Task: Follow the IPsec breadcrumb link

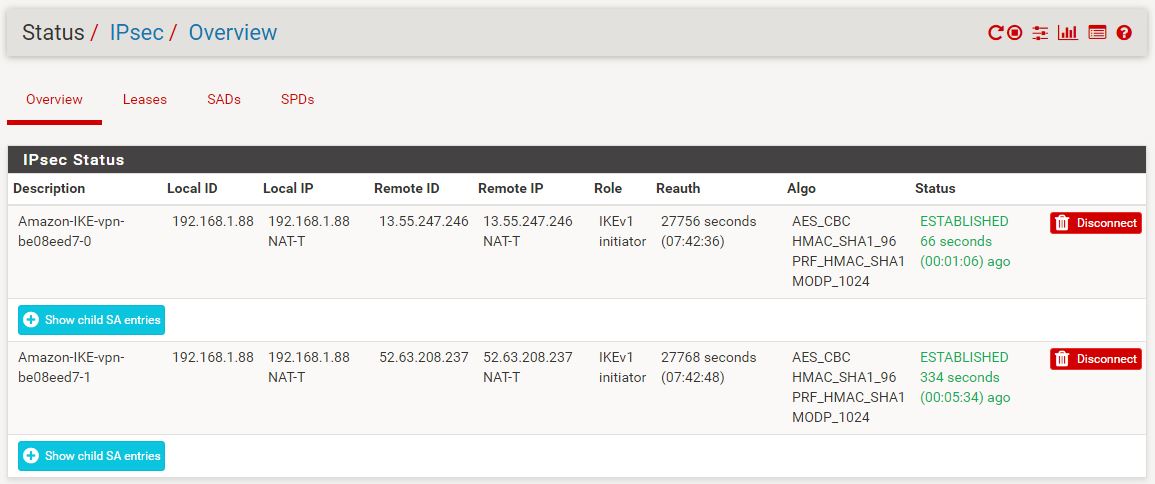Action: pyautogui.click(x=136, y=32)
